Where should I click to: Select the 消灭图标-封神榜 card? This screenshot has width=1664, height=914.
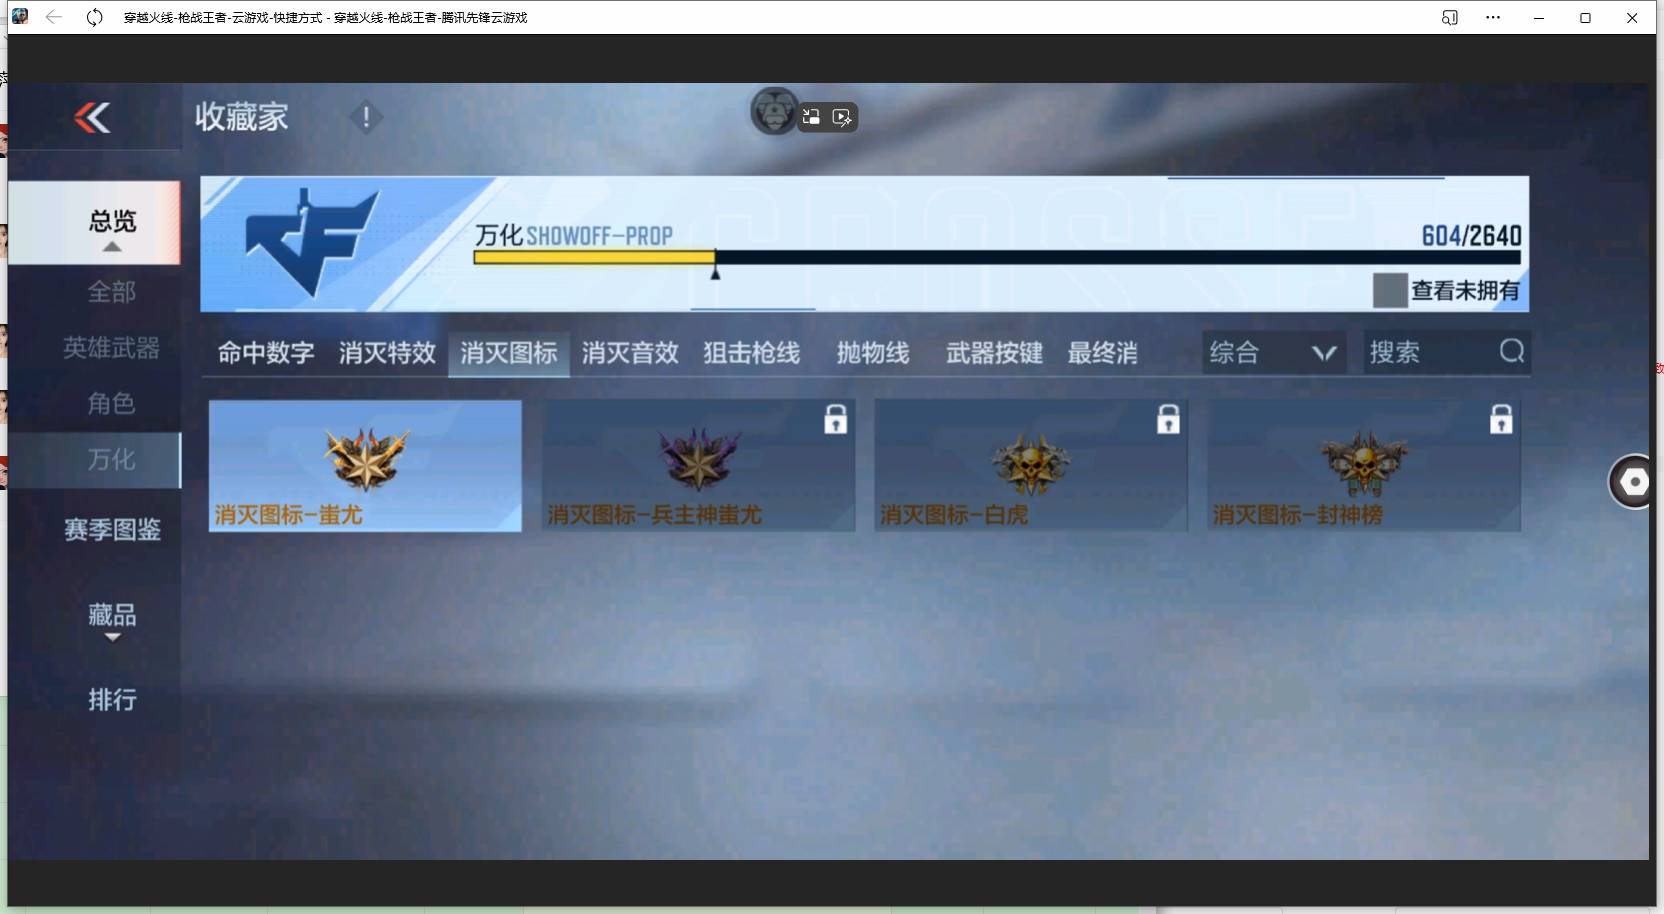[1364, 466]
